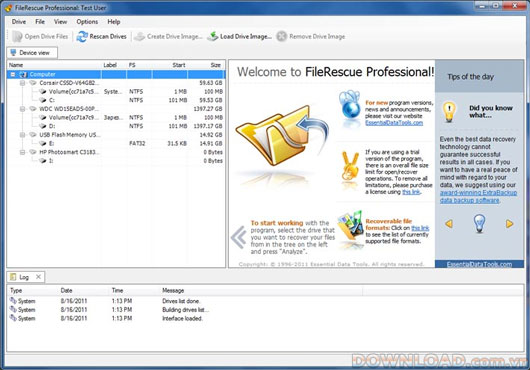Select the 'Interface loaded.' log message
530x370 pixels.
183,319
